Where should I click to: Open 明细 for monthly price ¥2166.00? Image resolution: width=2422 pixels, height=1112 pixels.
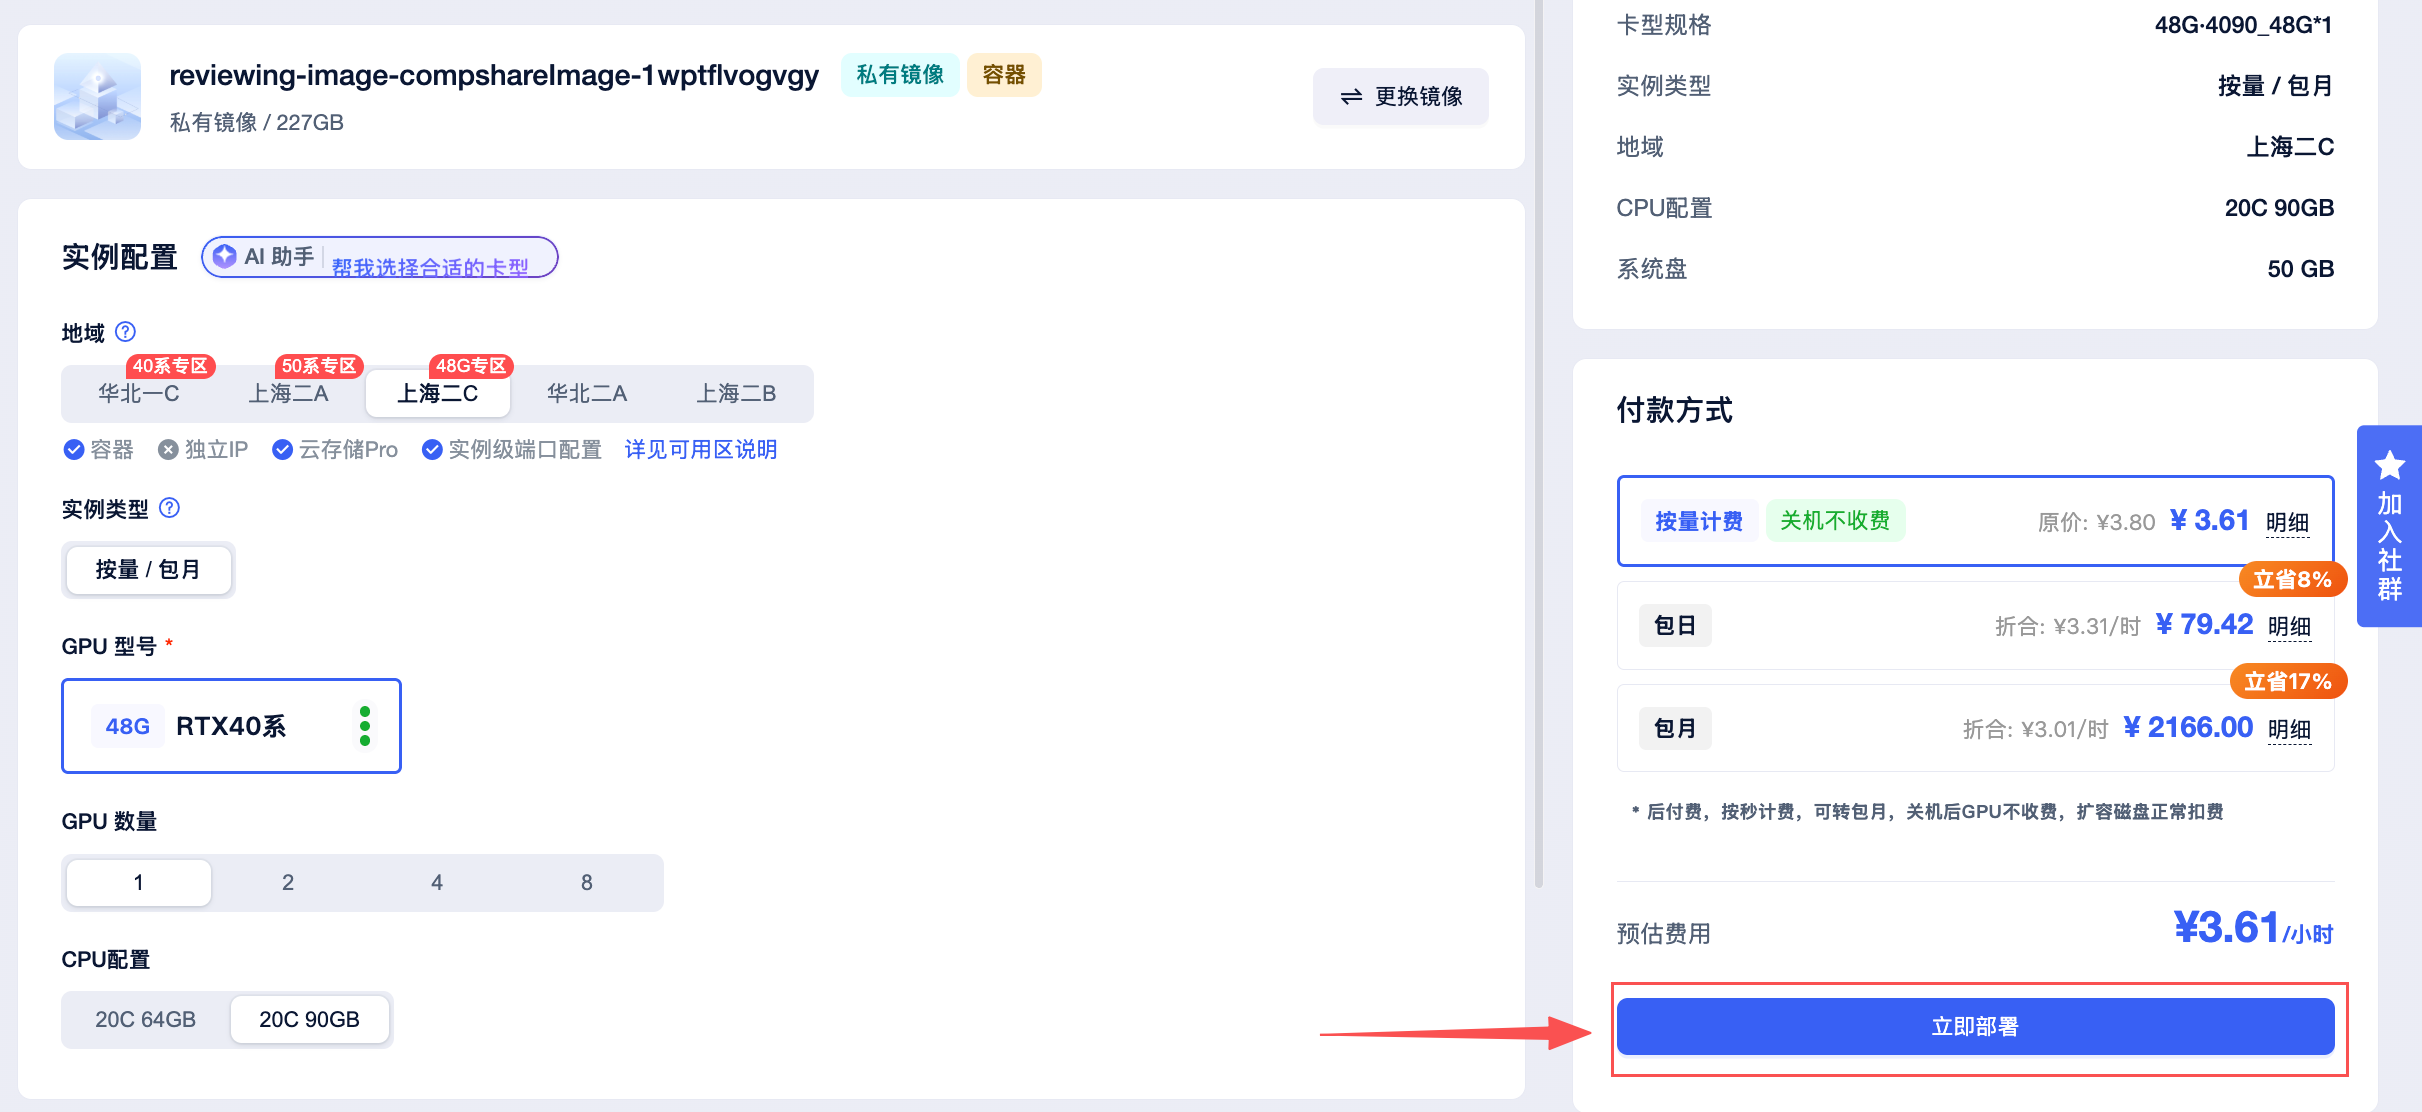[2289, 730]
